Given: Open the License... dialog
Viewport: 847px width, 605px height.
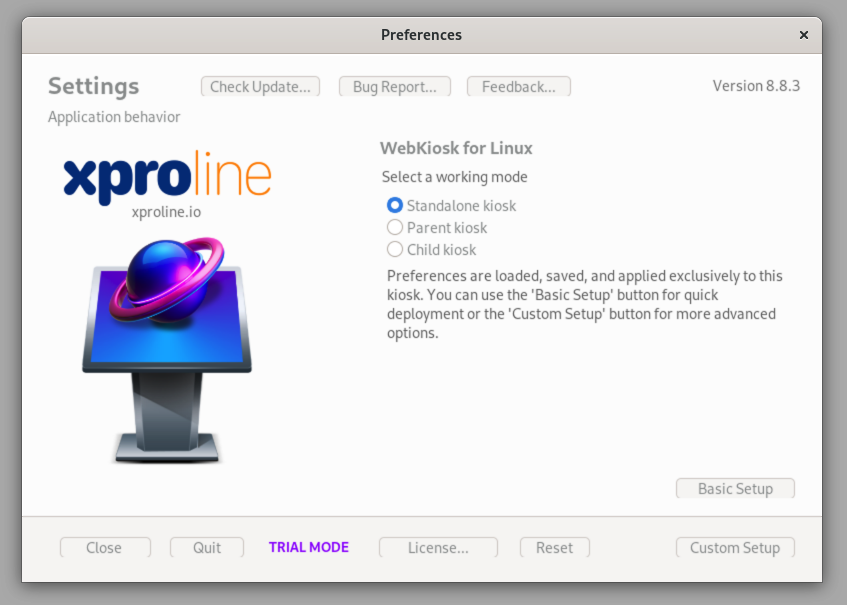Looking at the screenshot, I should click(438, 547).
